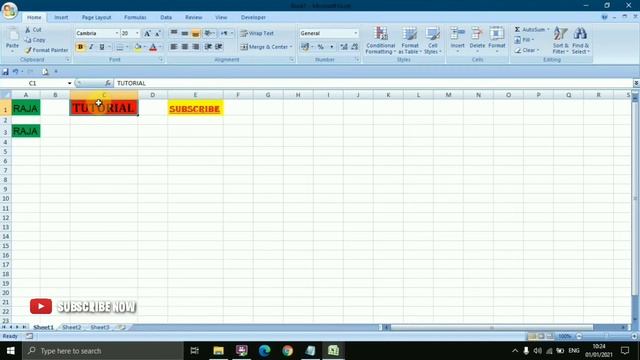Switch to the Developer tab
The image size is (640, 360).
coord(253,18)
